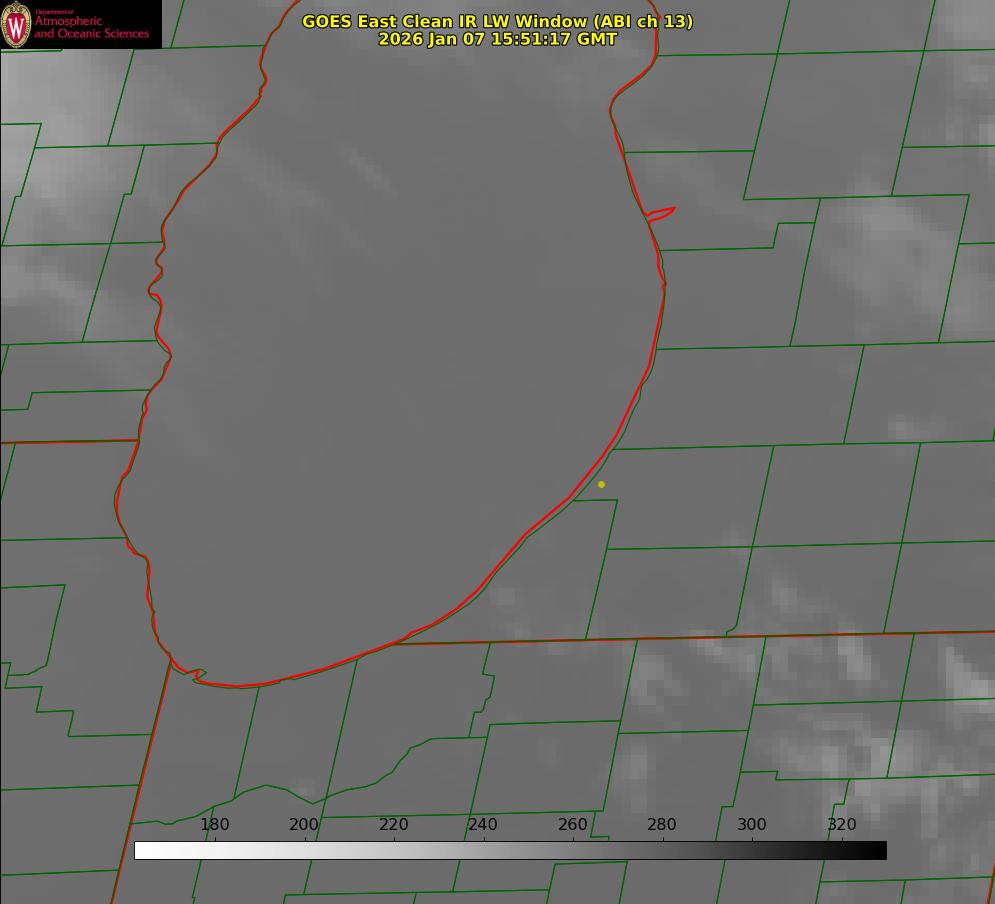Image resolution: width=995 pixels, height=904 pixels.
Task: Click the yellow location marker dot
Action: (x=601, y=484)
